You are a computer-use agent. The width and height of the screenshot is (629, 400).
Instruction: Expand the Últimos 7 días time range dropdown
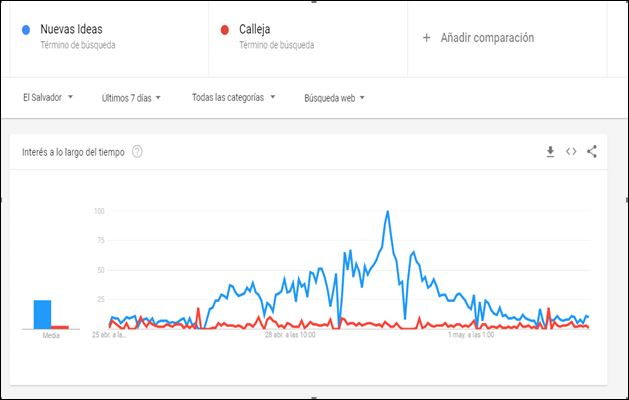click(x=131, y=98)
